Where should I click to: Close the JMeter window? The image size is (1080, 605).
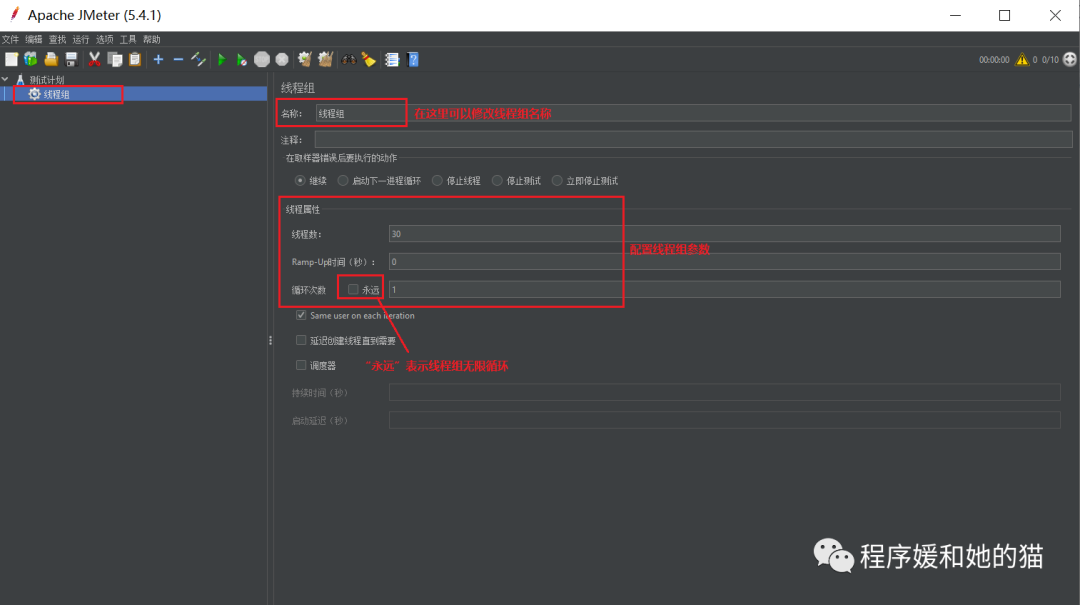pos(1055,15)
